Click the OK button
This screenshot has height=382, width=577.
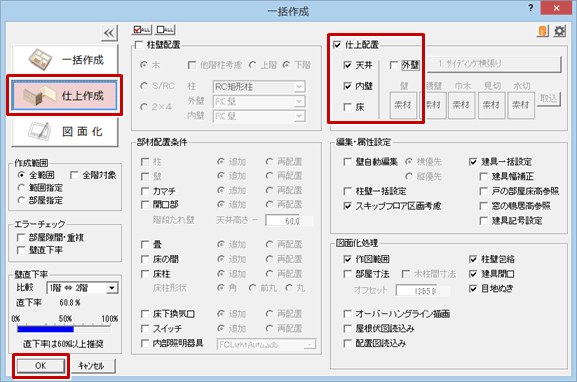click(x=41, y=366)
